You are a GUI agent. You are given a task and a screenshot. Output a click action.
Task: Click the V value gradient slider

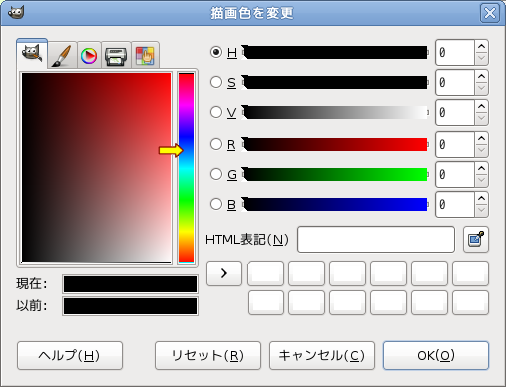click(x=335, y=112)
